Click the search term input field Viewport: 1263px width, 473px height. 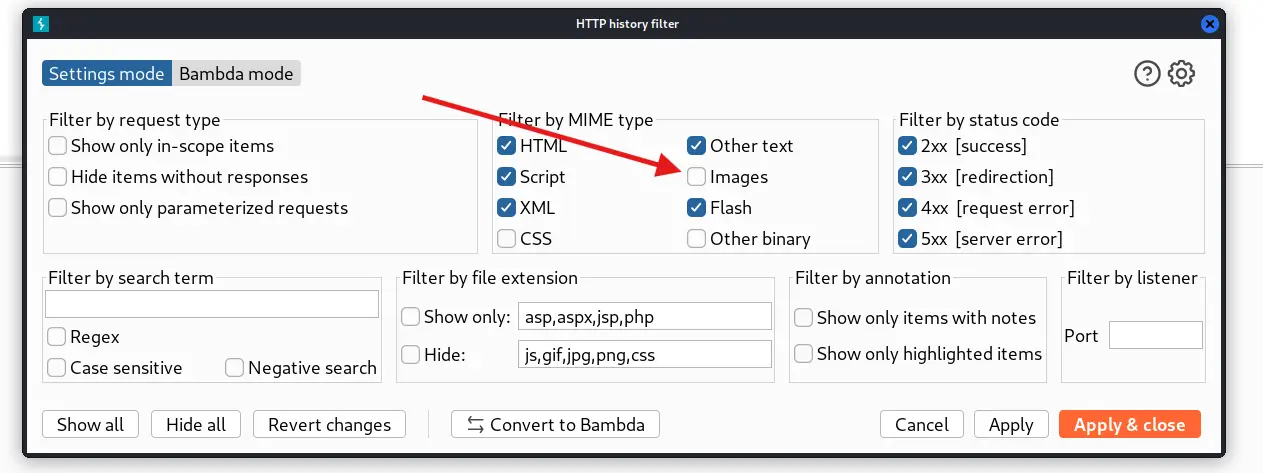[x=212, y=304]
